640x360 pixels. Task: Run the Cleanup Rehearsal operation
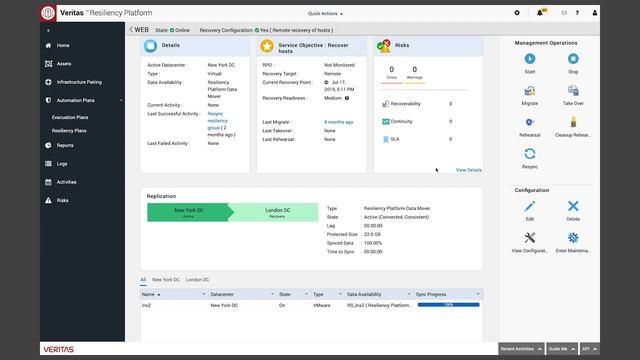point(573,122)
